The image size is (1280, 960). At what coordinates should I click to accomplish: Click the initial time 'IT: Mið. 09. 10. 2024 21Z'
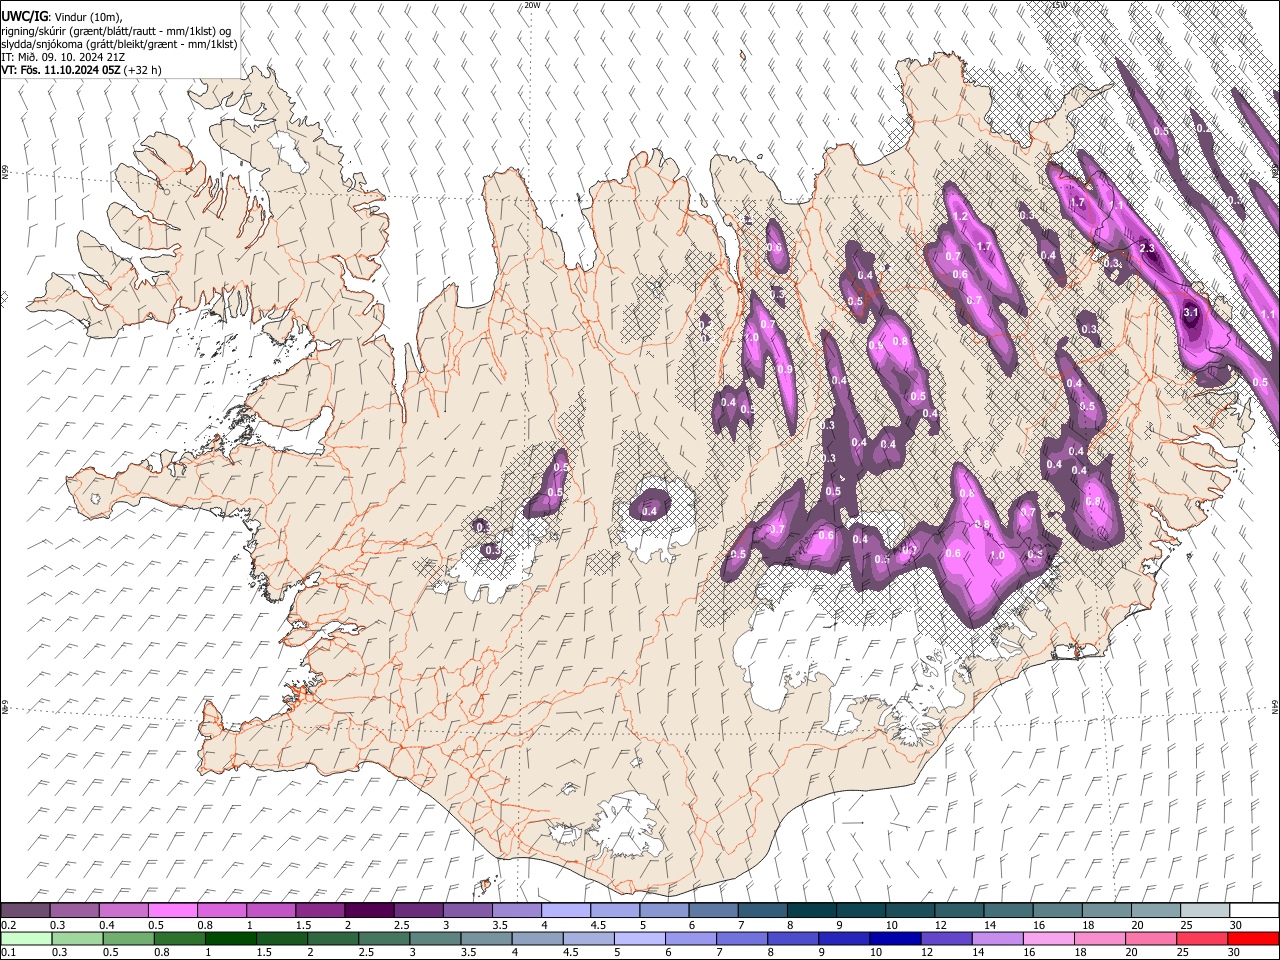(x=63, y=57)
